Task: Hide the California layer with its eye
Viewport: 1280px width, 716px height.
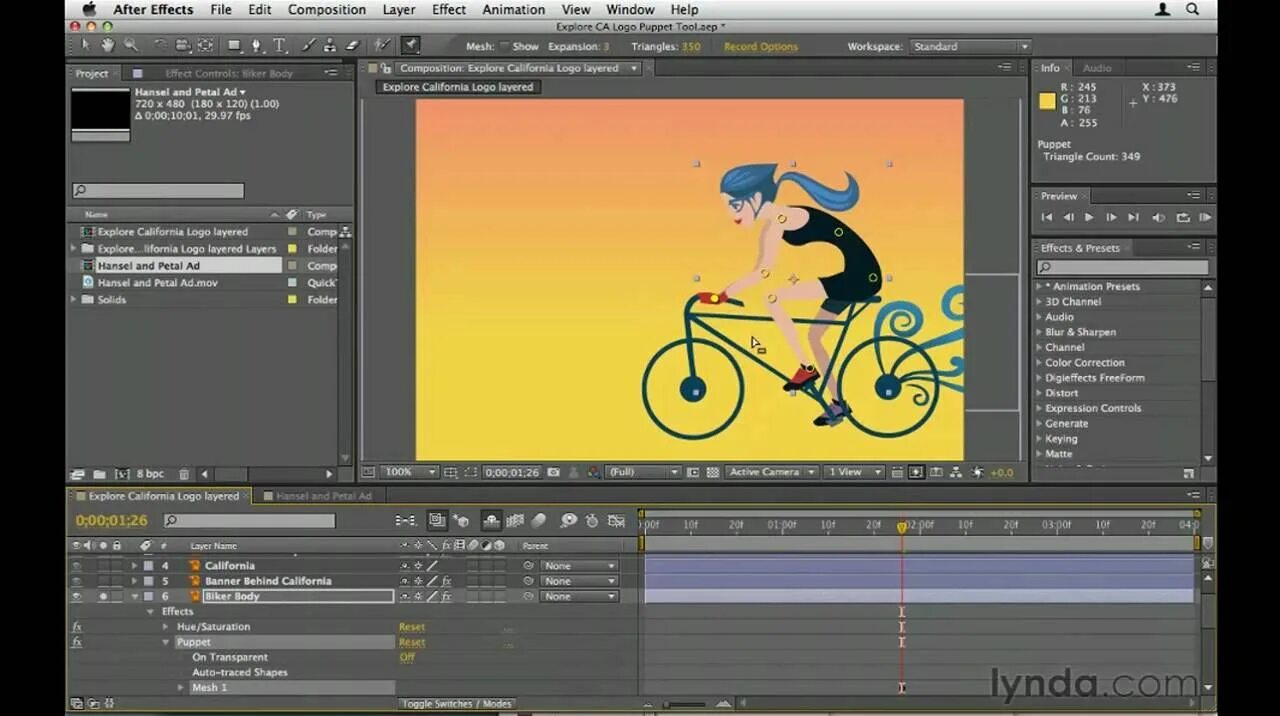Action: (x=76, y=565)
